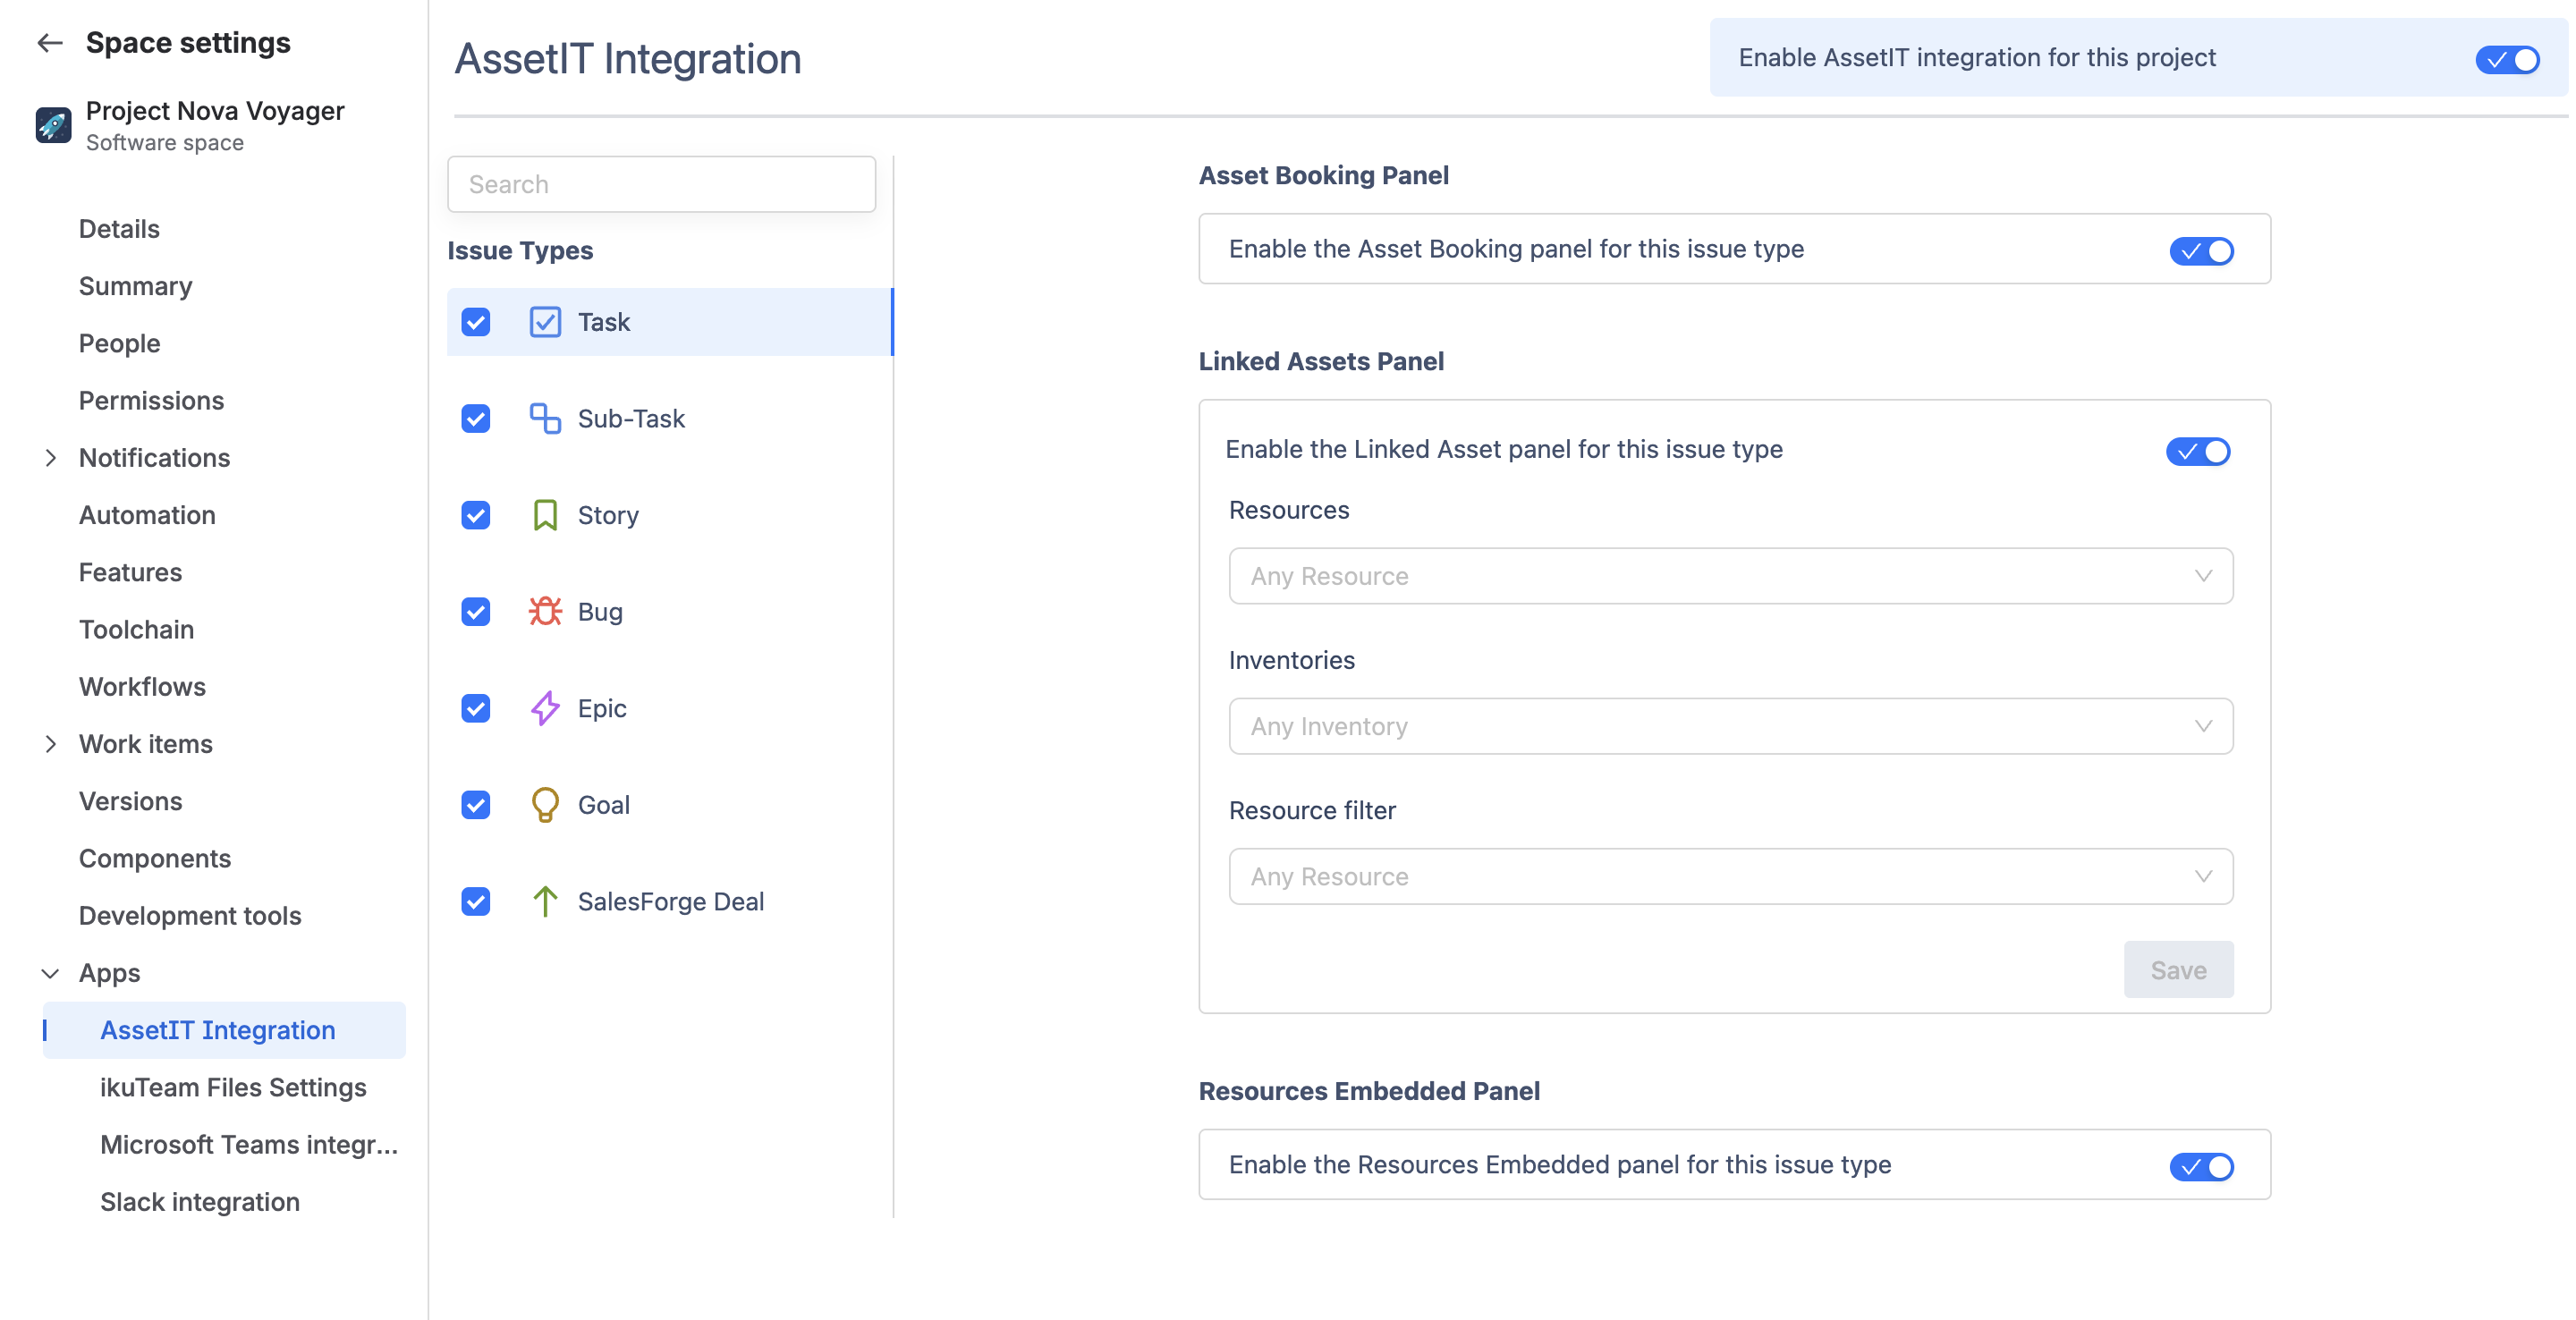This screenshot has width=2576, height=1320.
Task: Focus the issue types Search field
Action: 661,184
